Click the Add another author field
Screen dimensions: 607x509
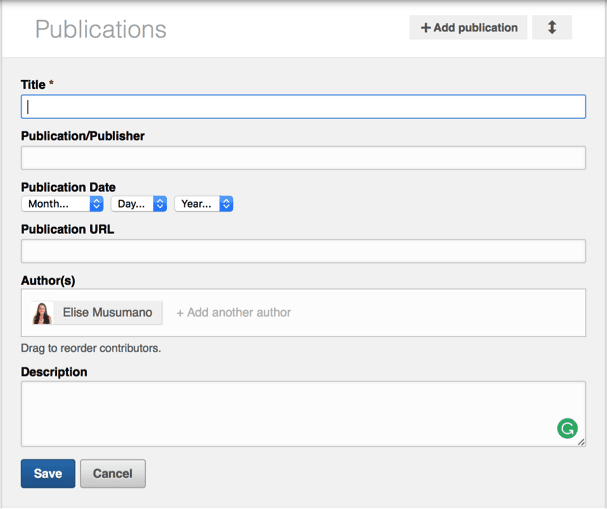(x=234, y=313)
